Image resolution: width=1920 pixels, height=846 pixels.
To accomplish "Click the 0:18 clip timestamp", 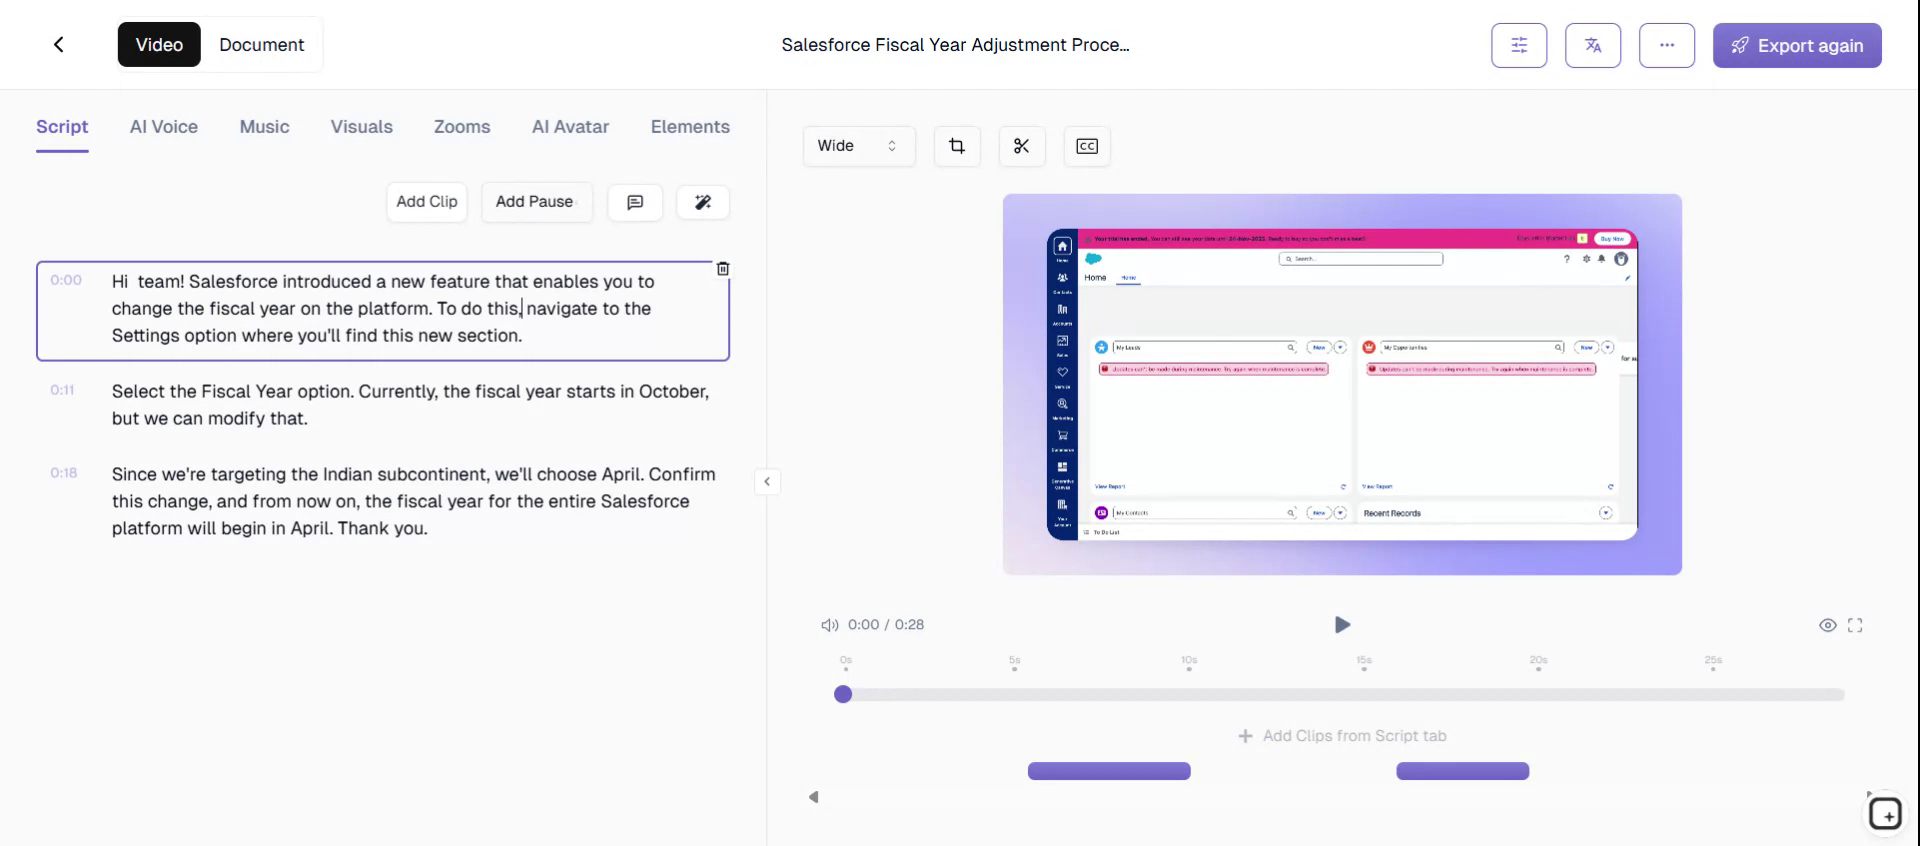I will tap(63, 473).
